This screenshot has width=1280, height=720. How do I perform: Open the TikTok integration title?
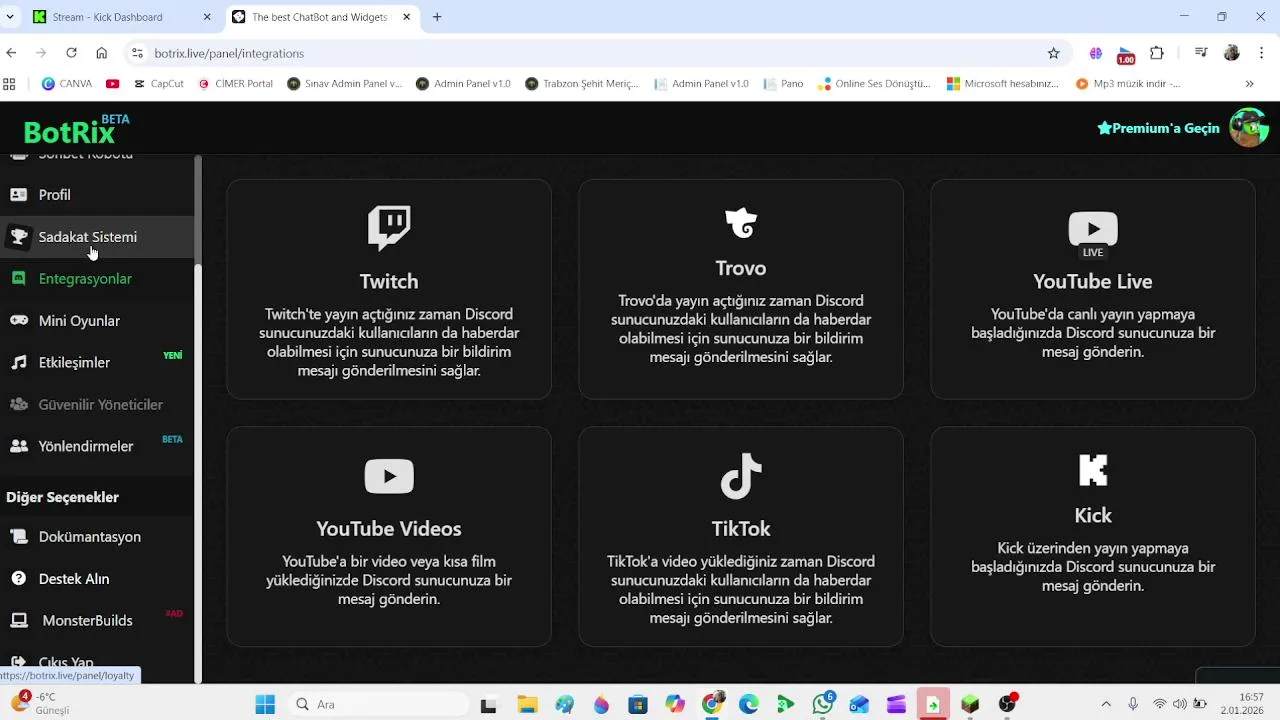coord(741,528)
